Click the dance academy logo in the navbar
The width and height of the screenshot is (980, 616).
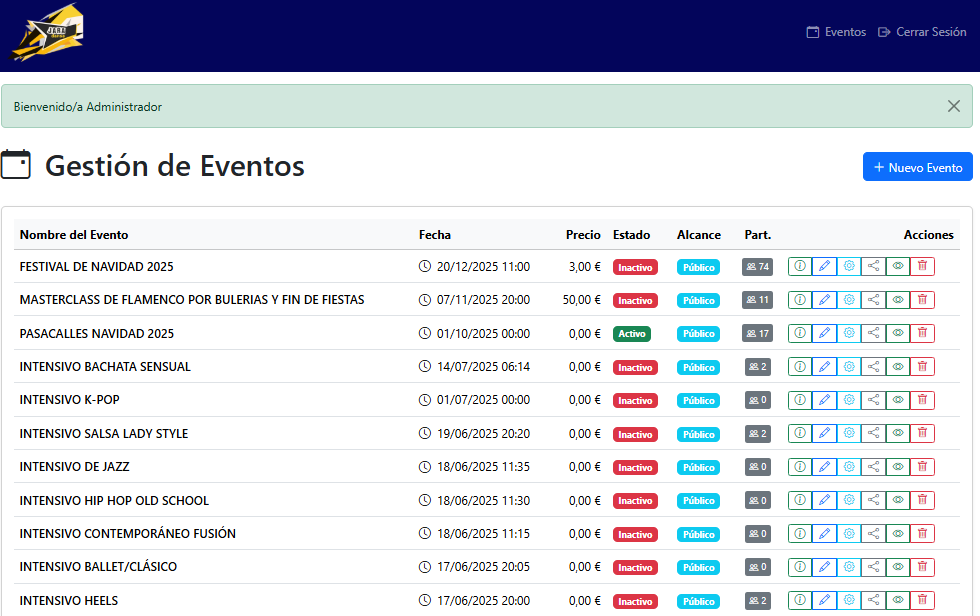point(47,32)
